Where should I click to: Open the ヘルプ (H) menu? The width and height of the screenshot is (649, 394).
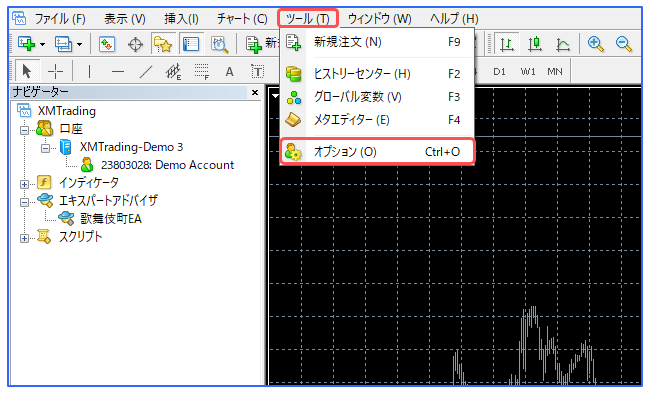[454, 19]
